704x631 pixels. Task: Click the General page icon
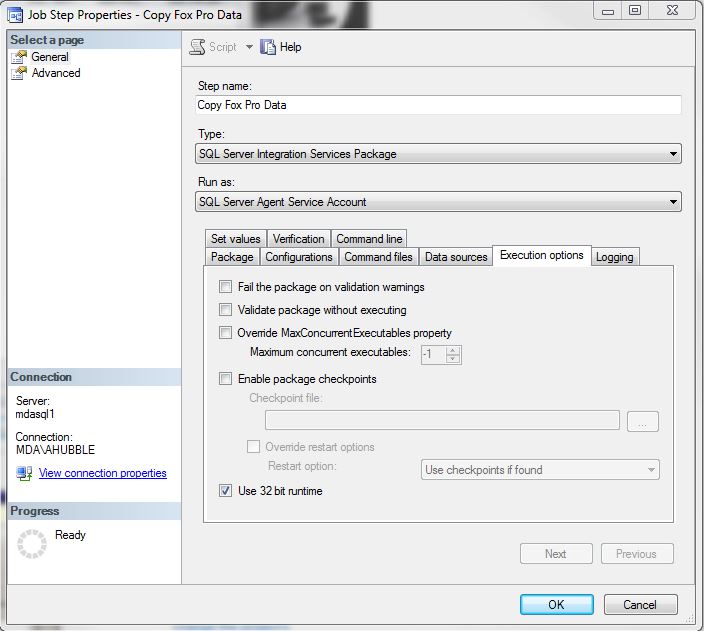click(x=19, y=57)
